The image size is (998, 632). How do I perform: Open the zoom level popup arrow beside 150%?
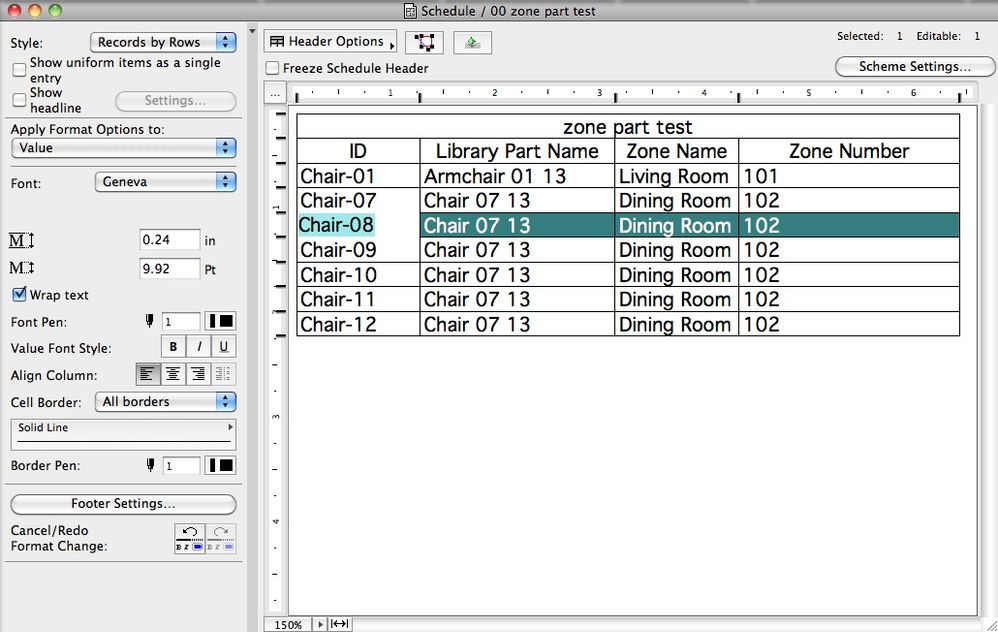(320, 624)
